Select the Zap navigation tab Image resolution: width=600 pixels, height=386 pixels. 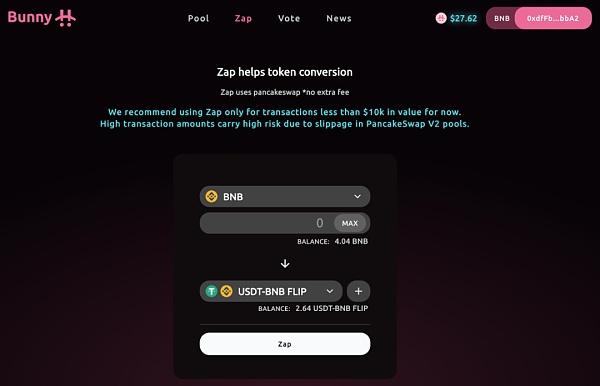coord(243,18)
